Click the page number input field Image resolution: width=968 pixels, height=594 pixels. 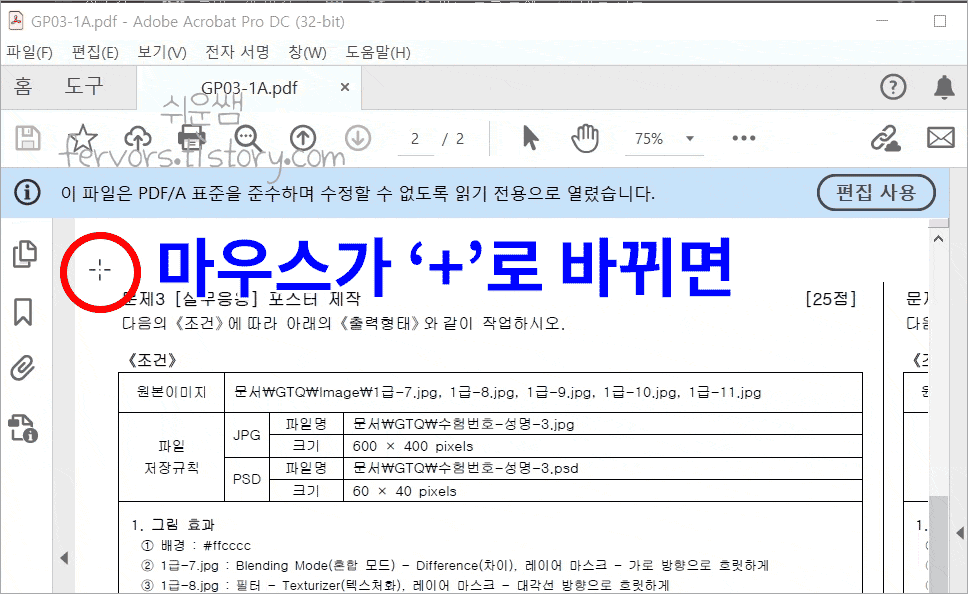(416, 139)
